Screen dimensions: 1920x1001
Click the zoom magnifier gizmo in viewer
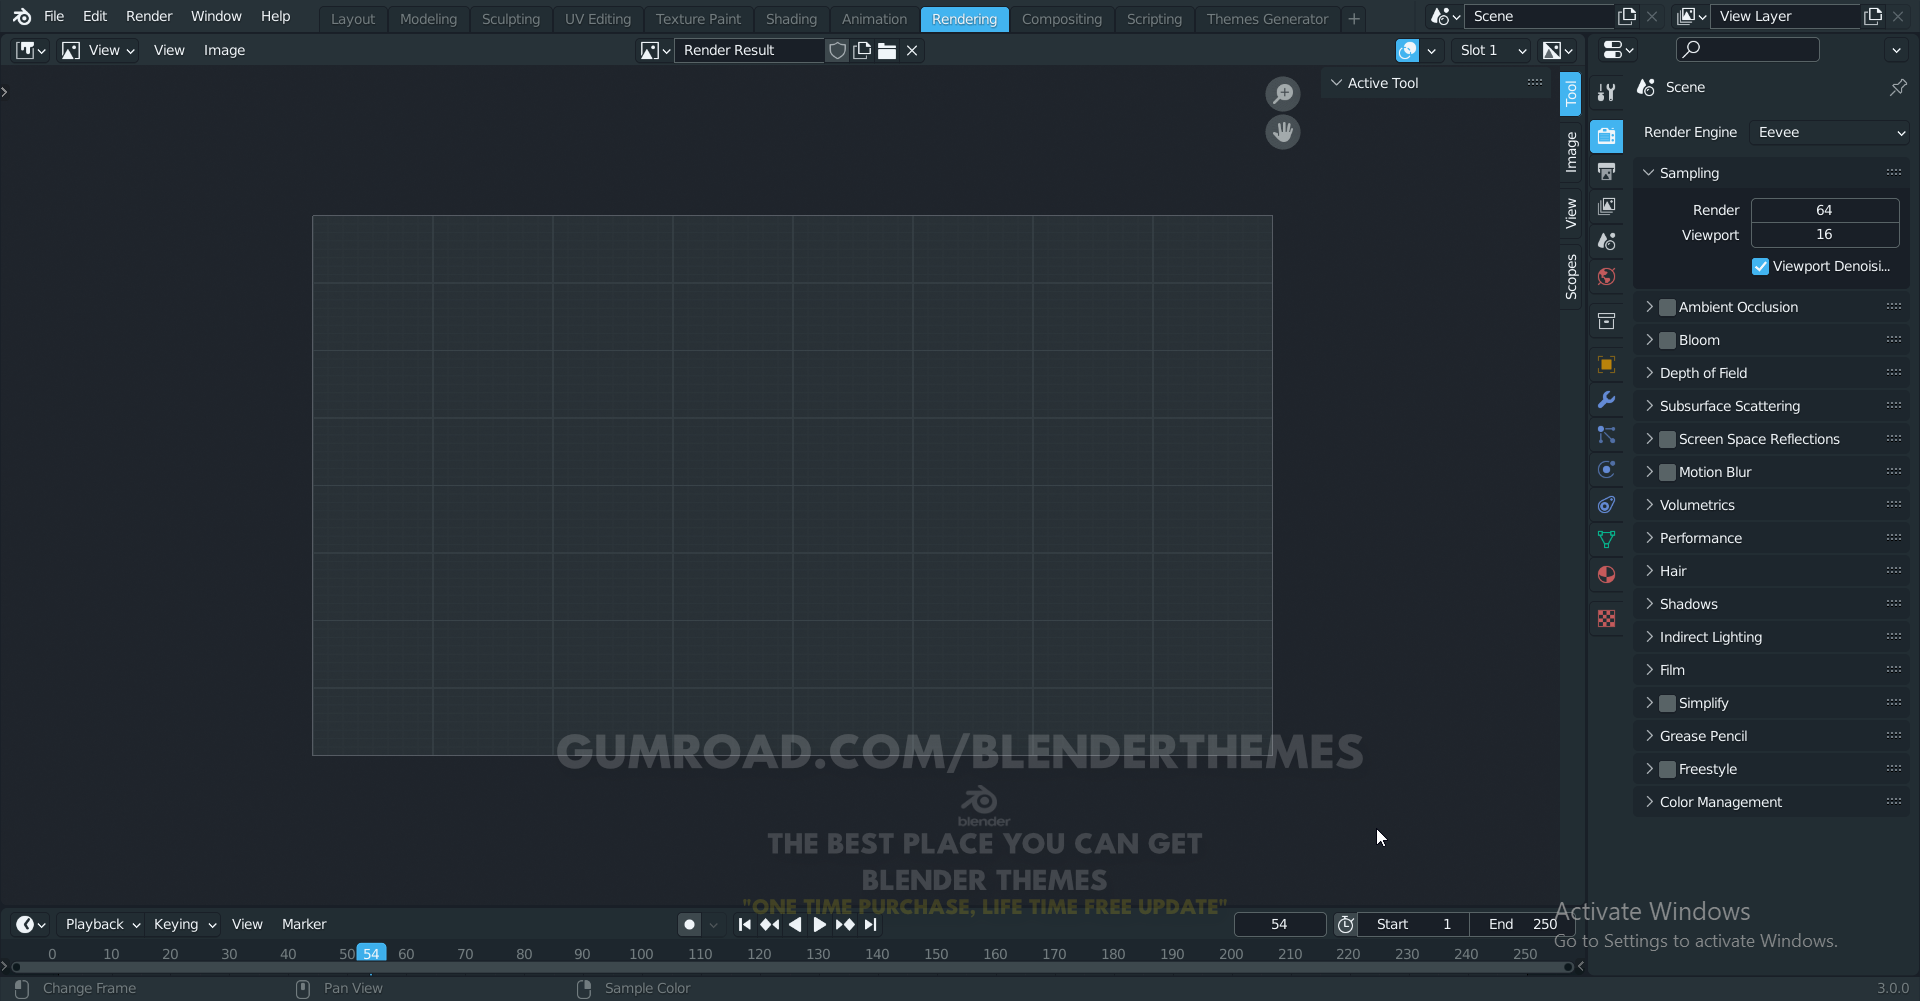click(x=1283, y=94)
